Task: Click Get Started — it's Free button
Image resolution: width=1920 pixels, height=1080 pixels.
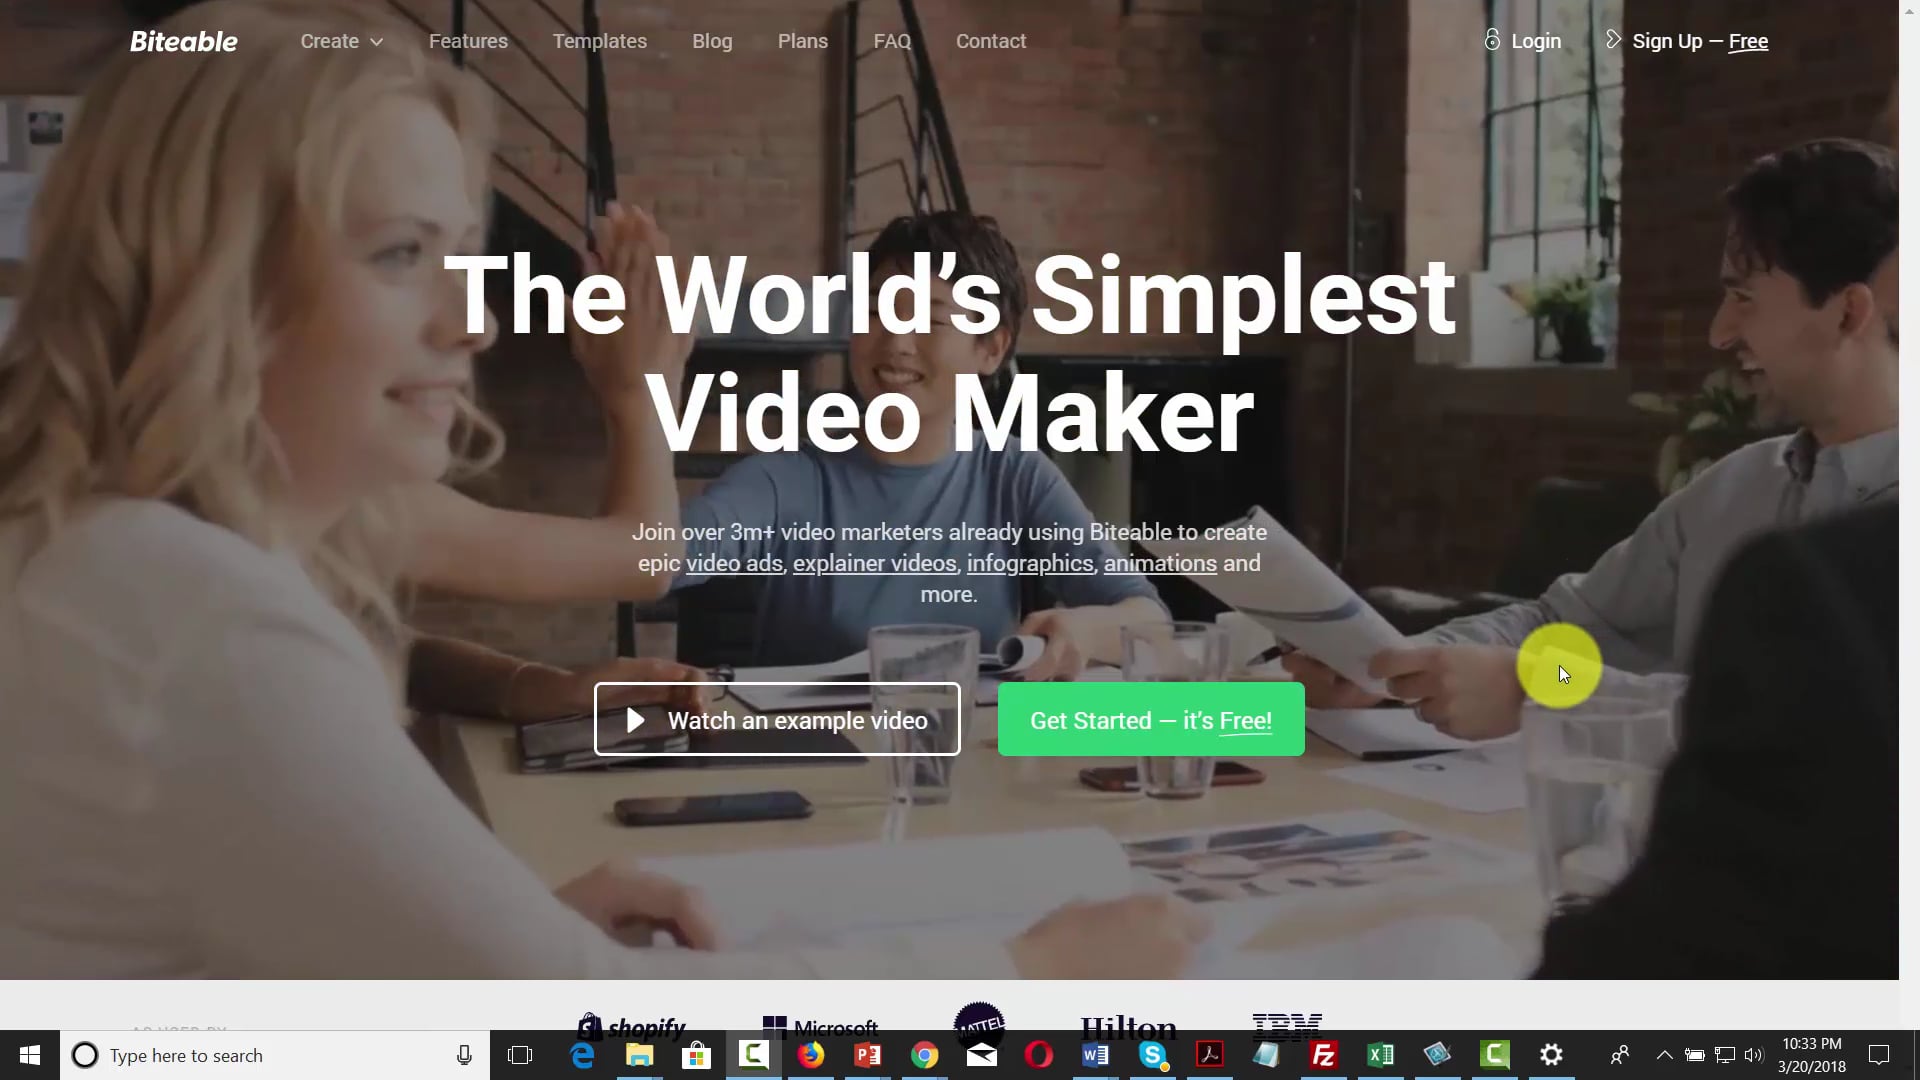Action: pyautogui.click(x=1150, y=719)
